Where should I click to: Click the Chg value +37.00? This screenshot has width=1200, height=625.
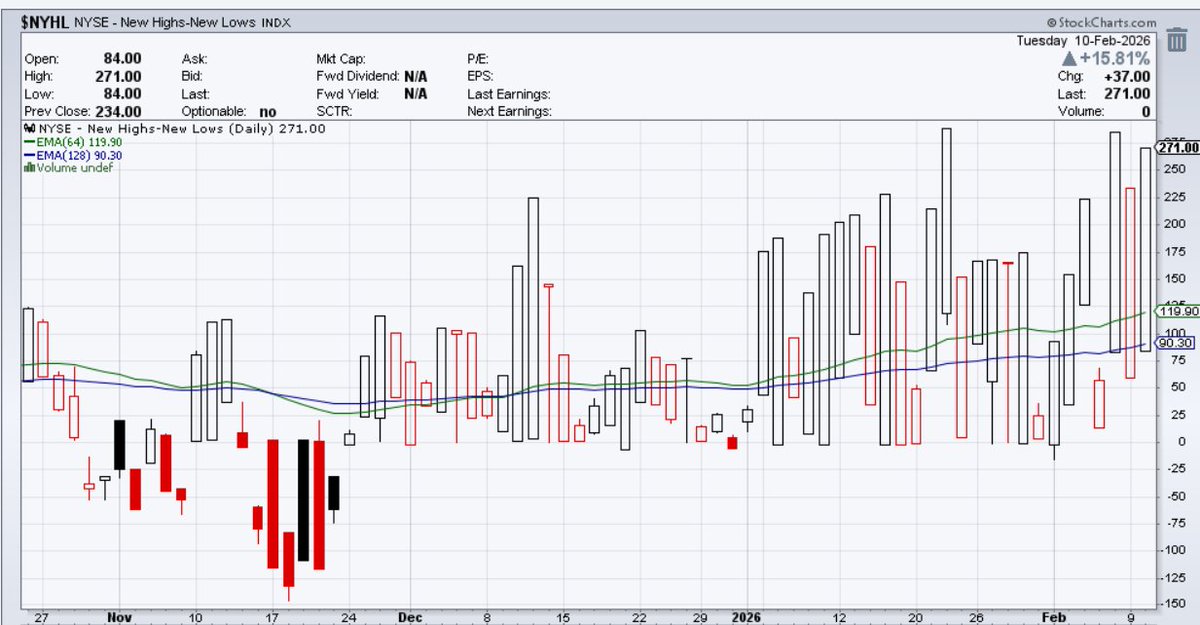pyautogui.click(x=1128, y=77)
